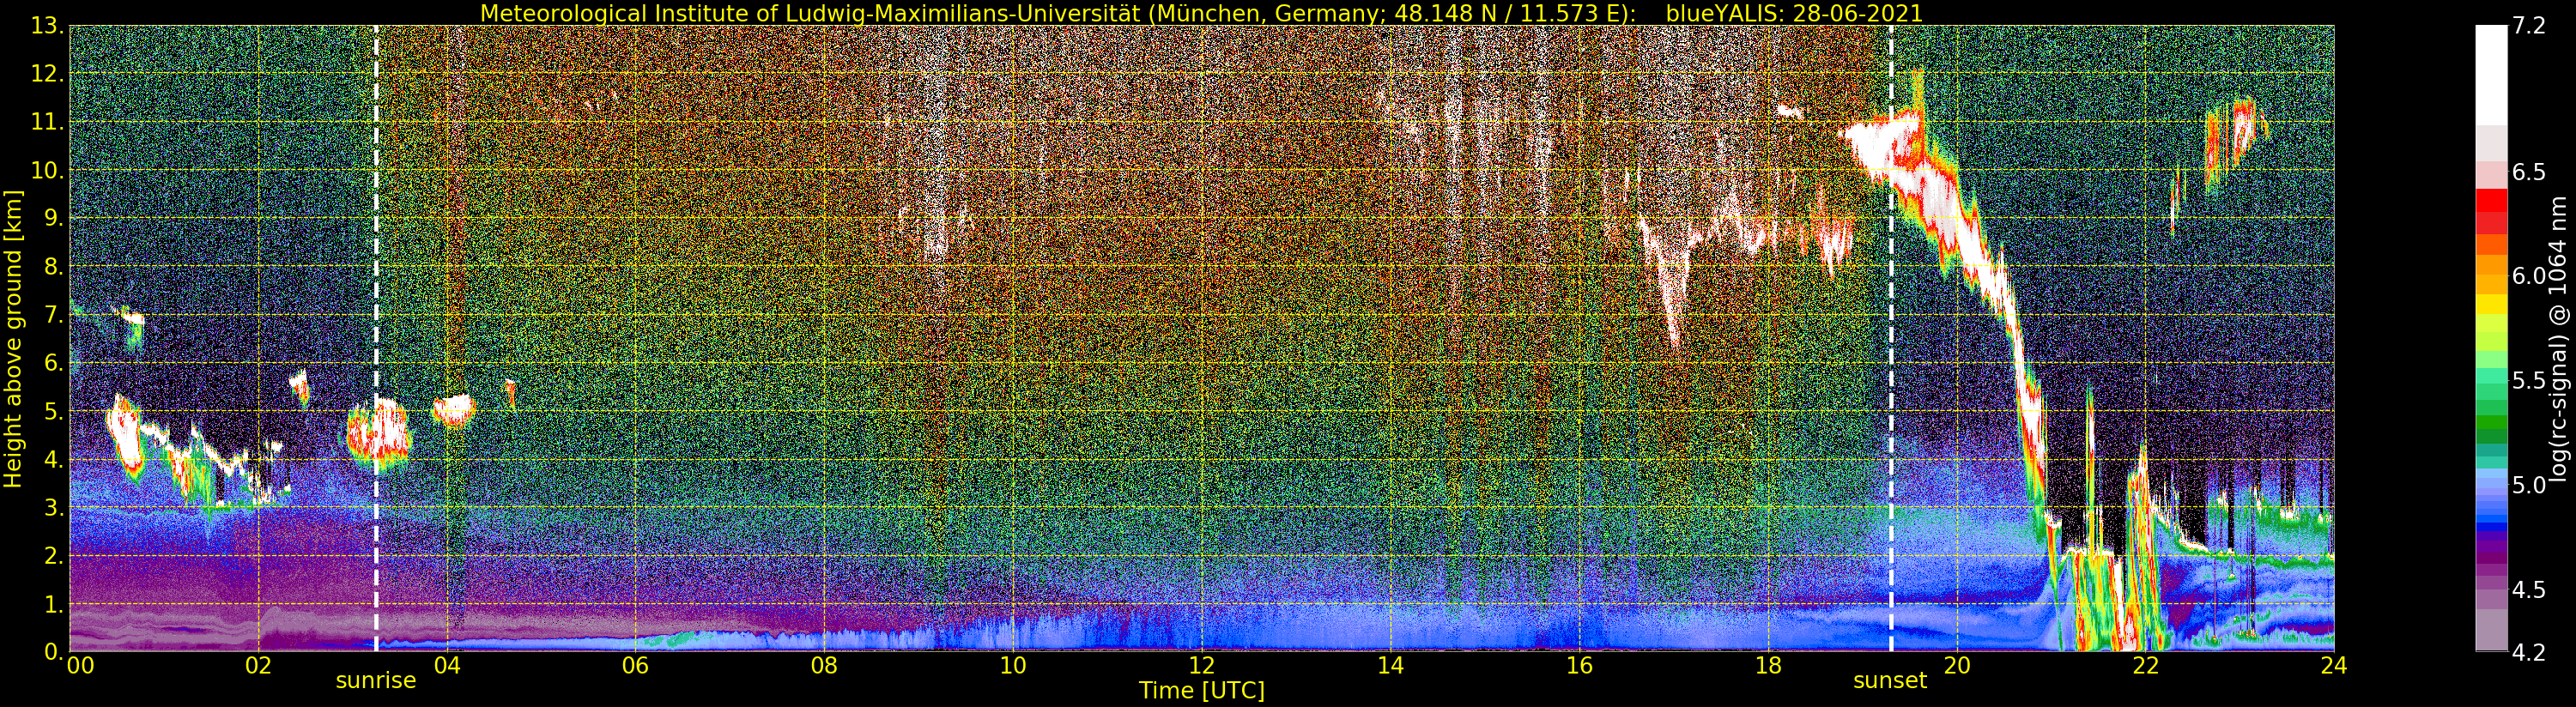Click the white top segment of the colorbar
The image size is (2576, 707).
[2491, 75]
